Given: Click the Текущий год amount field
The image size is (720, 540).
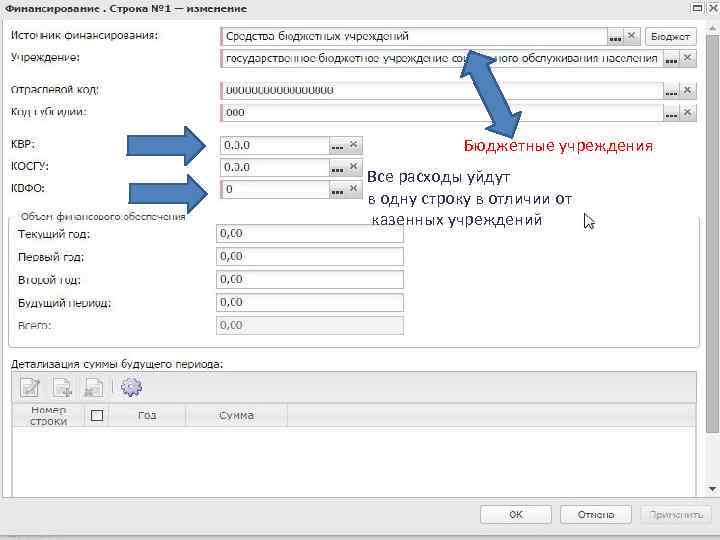Looking at the screenshot, I should point(310,234).
